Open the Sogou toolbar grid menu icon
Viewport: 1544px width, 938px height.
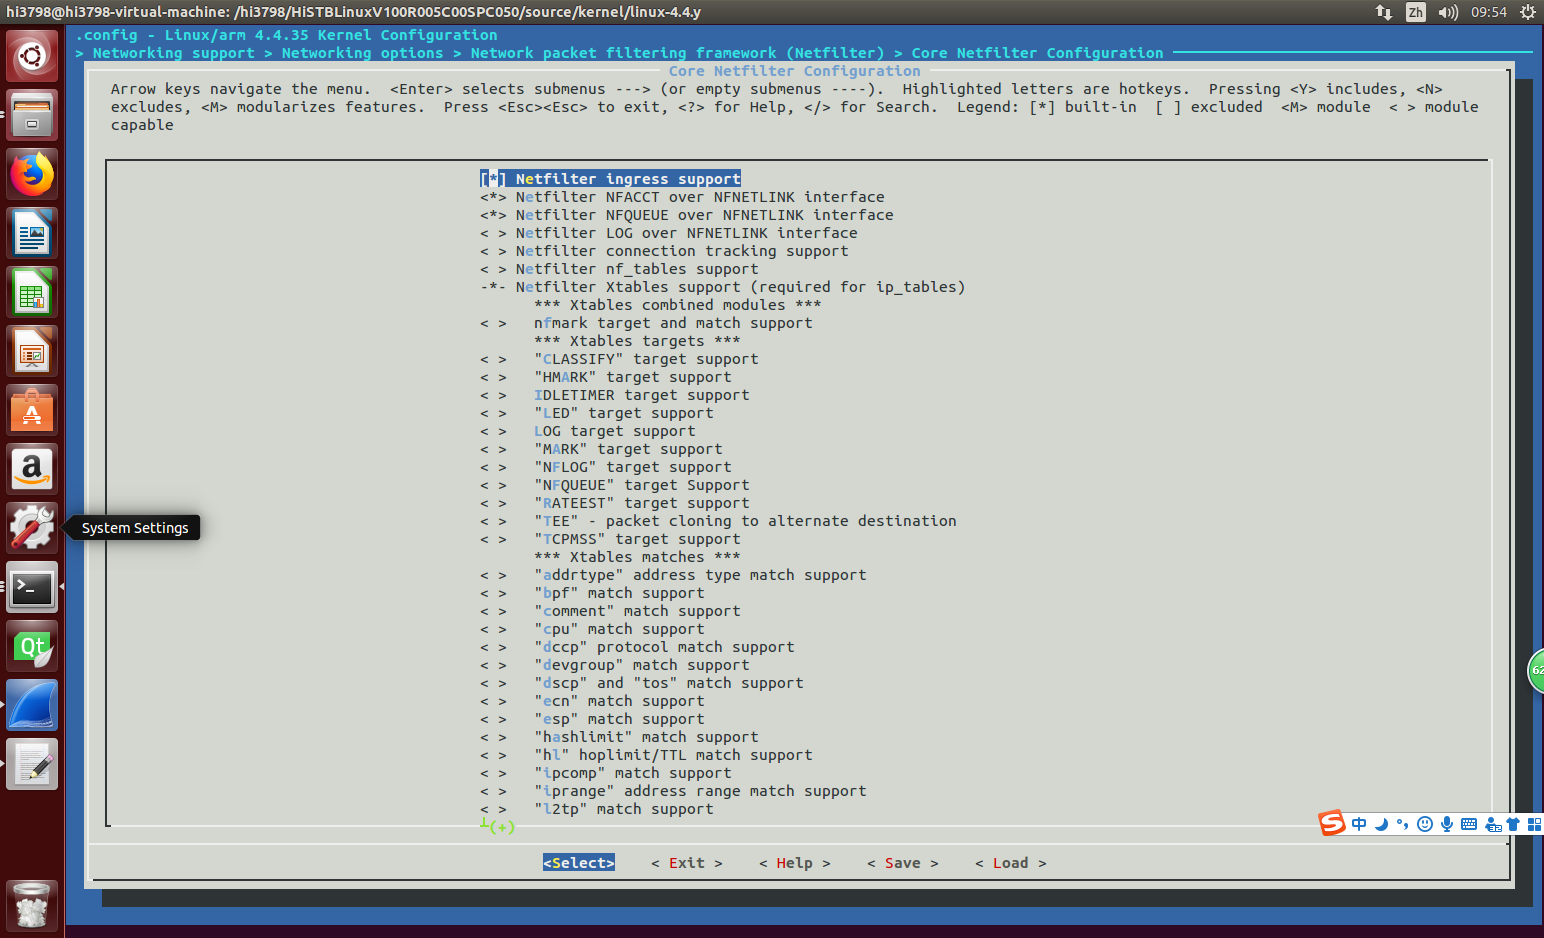pyautogui.click(x=1534, y=824)
